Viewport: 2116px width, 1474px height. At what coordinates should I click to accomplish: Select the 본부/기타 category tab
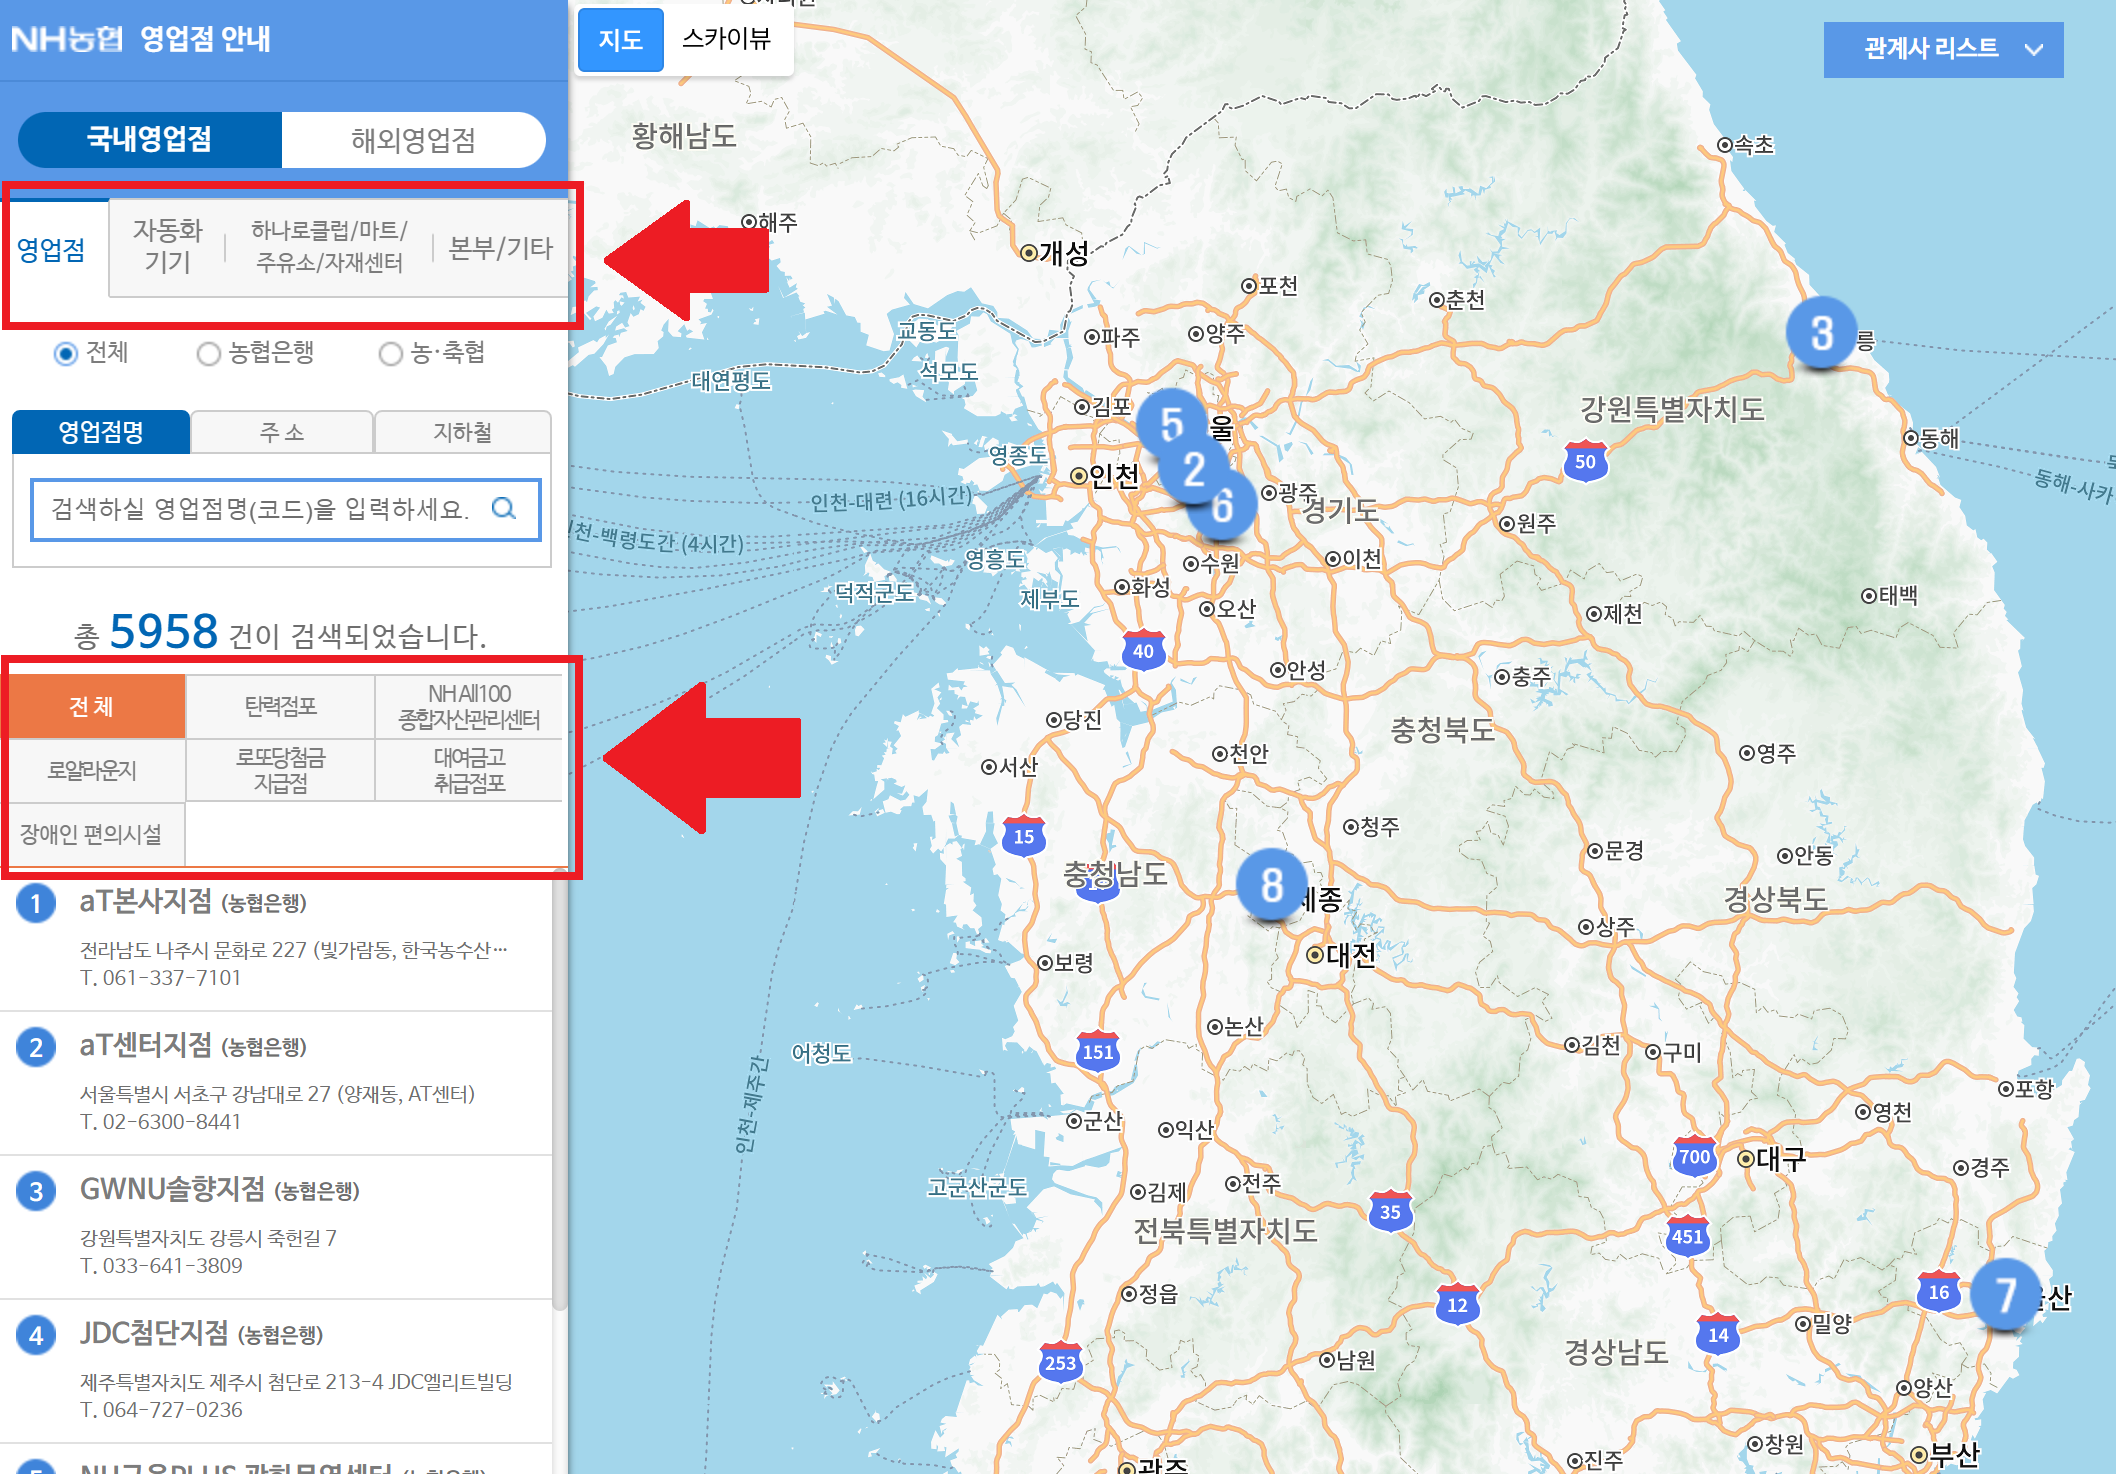point(500,247)
